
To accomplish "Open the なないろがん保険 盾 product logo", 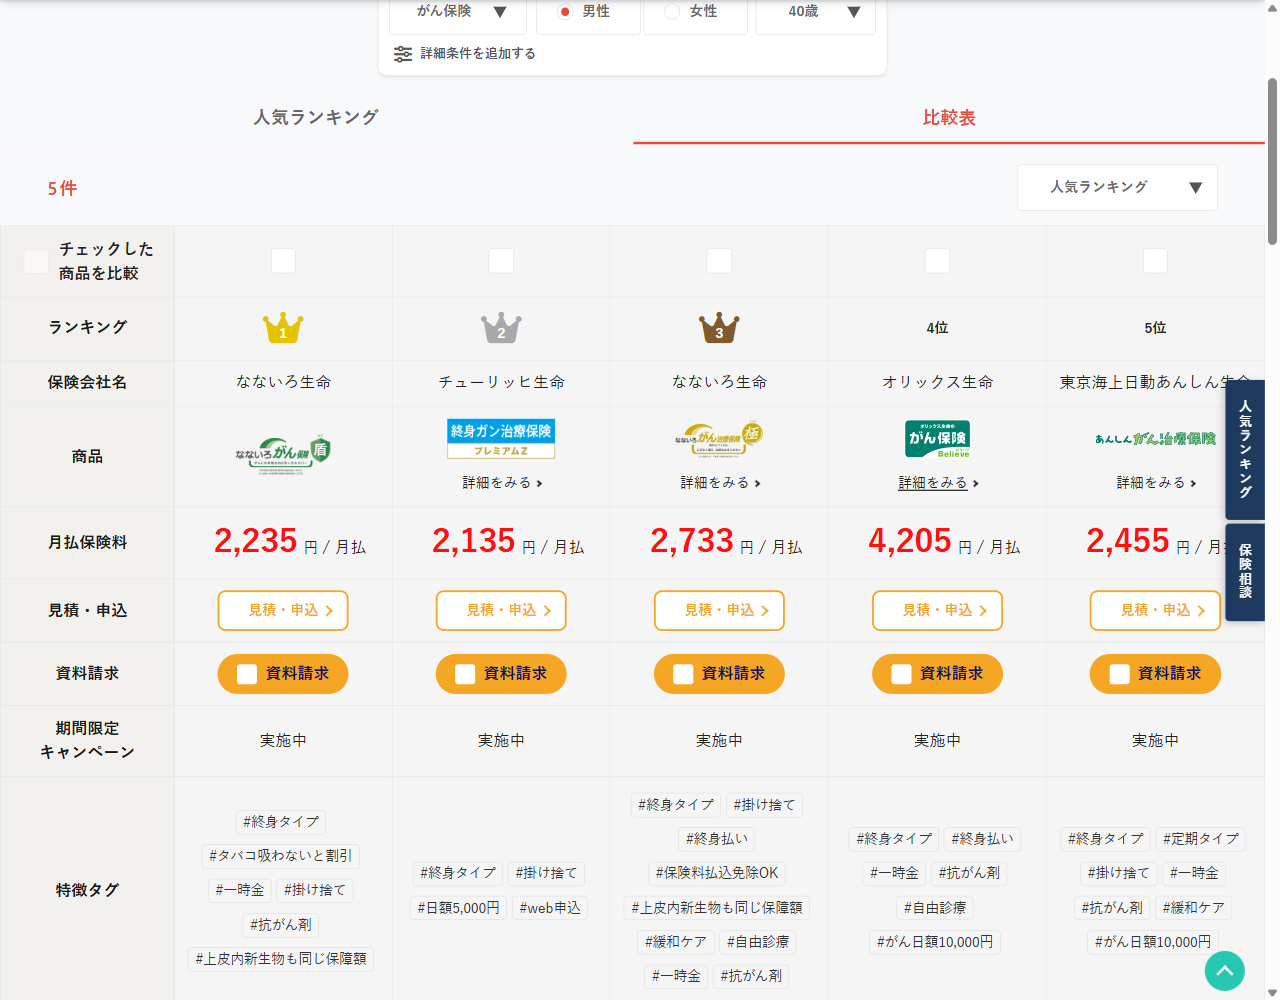I will (283, 456).
